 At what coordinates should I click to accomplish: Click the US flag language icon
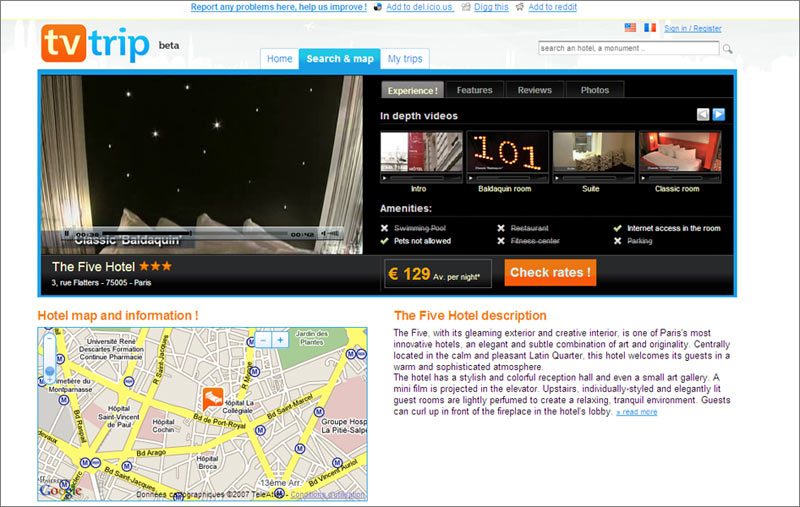630,28
